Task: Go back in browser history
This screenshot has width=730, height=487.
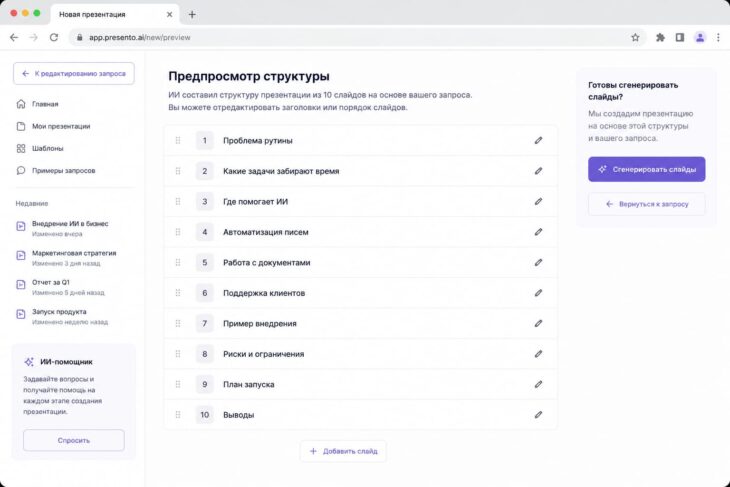Action: [14, 37]
